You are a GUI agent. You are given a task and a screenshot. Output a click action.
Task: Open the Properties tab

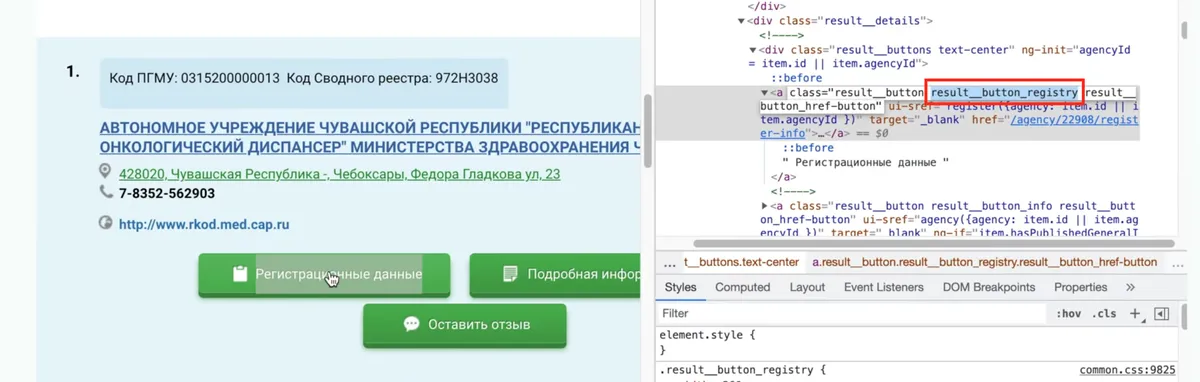tap(1080, 287)
